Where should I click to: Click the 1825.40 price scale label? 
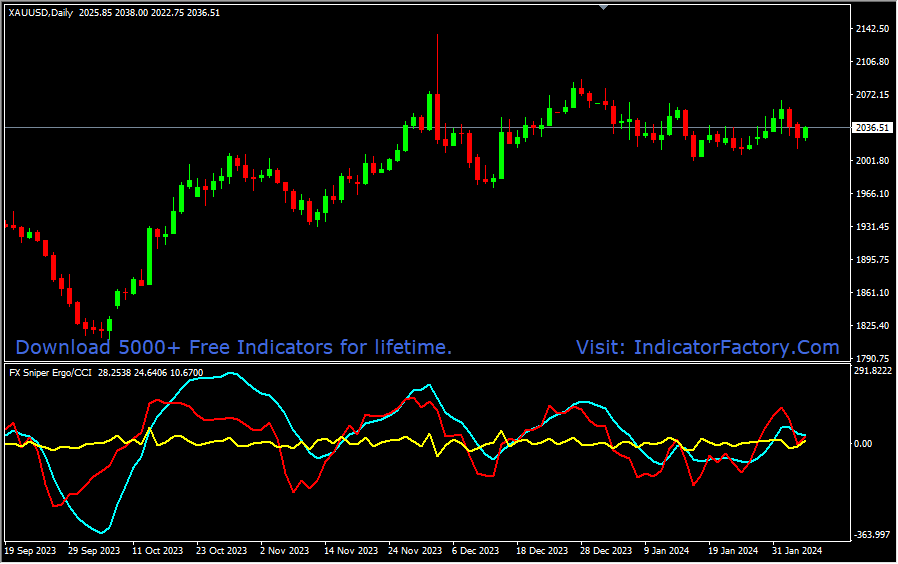[x=872, y=326]
